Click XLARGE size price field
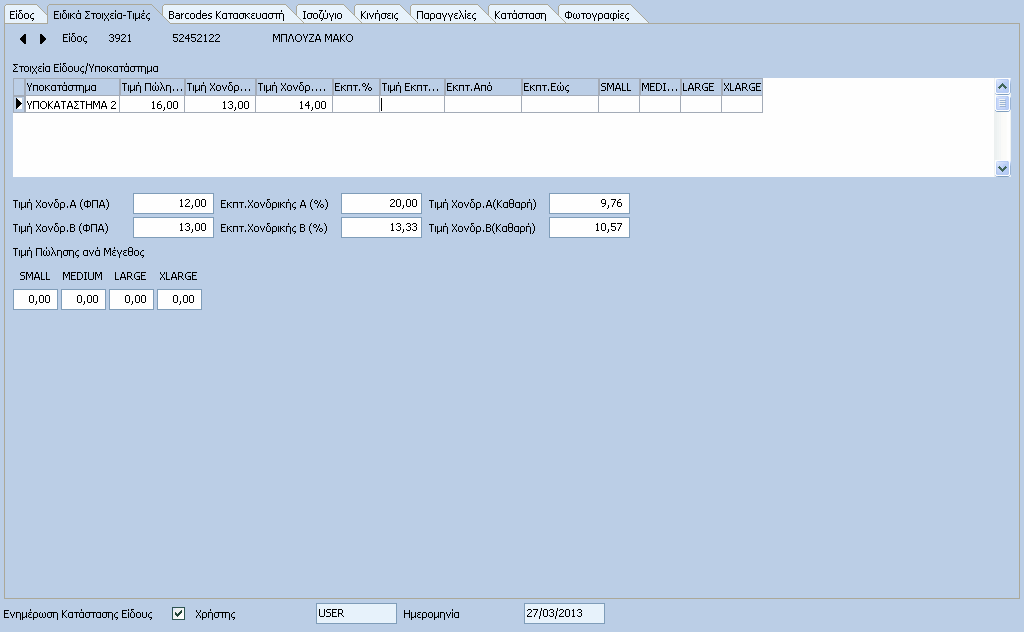Viewport: 1024px width, 632px height. coord(180,299)
